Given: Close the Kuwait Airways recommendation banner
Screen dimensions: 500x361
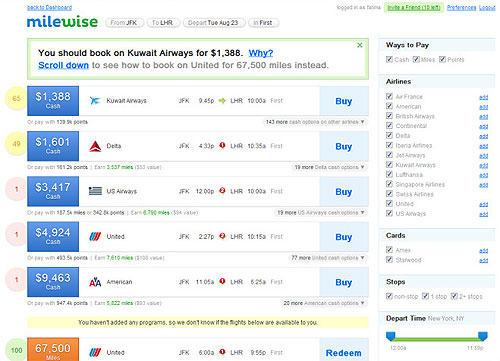Looking at the screenshot, I should click(360, 45).
